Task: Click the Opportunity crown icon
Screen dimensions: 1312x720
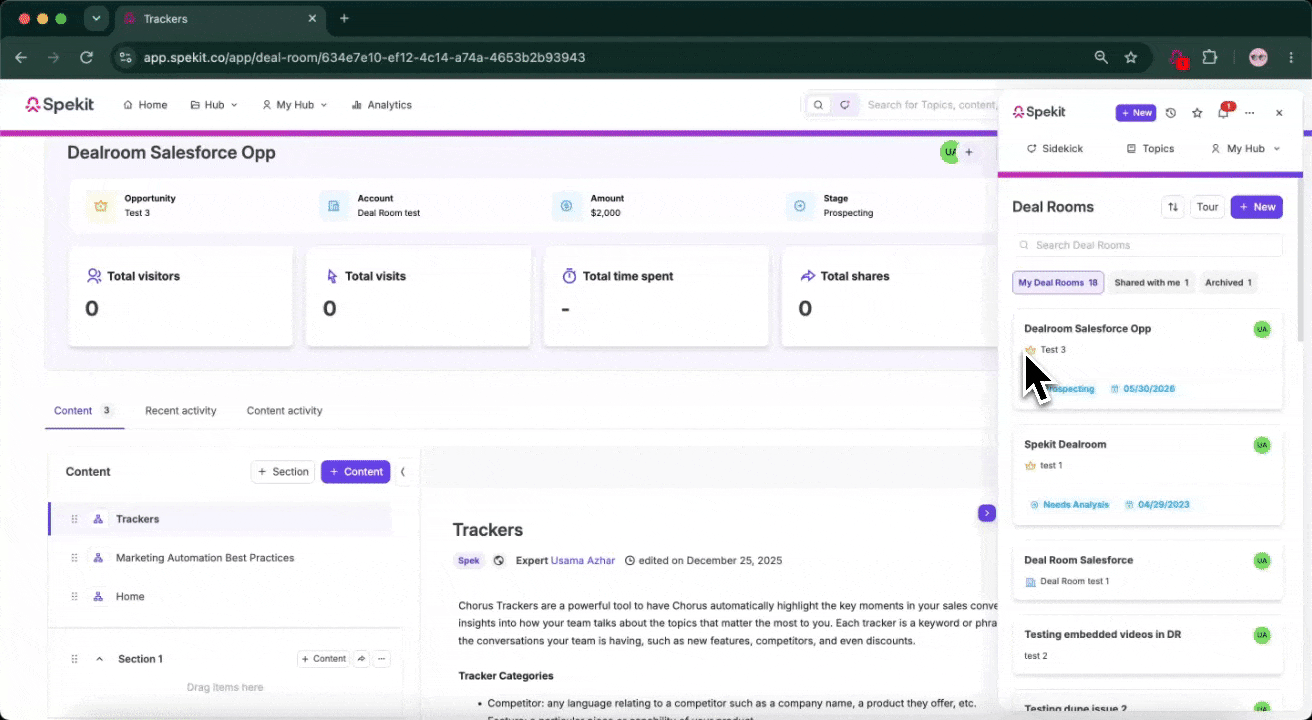Action: pyautogui.click(x=101, y=206)
